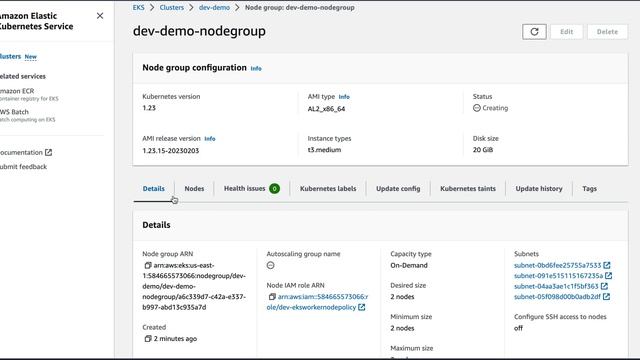This screenshot has width=640, height=360.
Task: Copy the Node group ARN icon
Action: (148, 265)
